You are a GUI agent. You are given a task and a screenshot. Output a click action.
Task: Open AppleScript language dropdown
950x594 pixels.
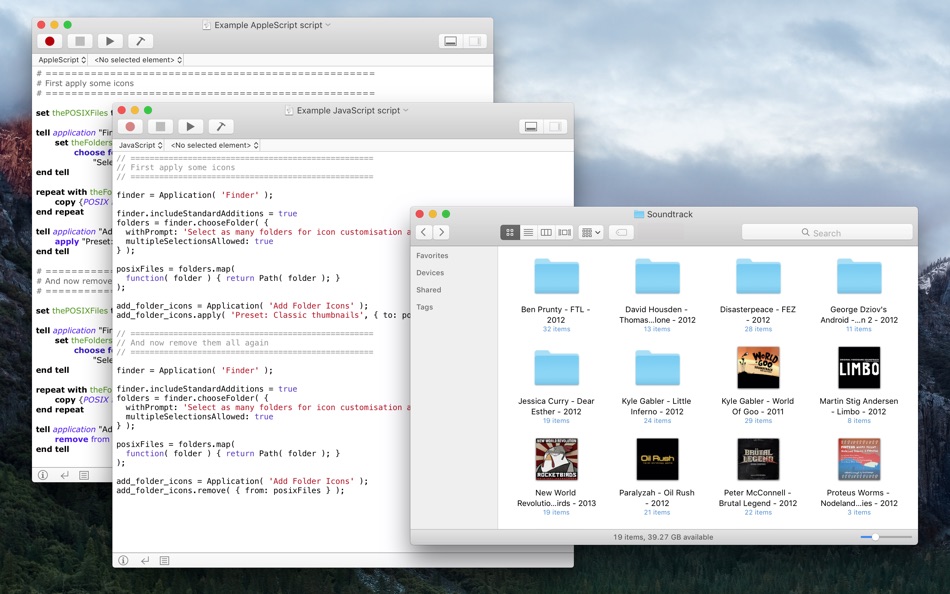coord(62,60)
